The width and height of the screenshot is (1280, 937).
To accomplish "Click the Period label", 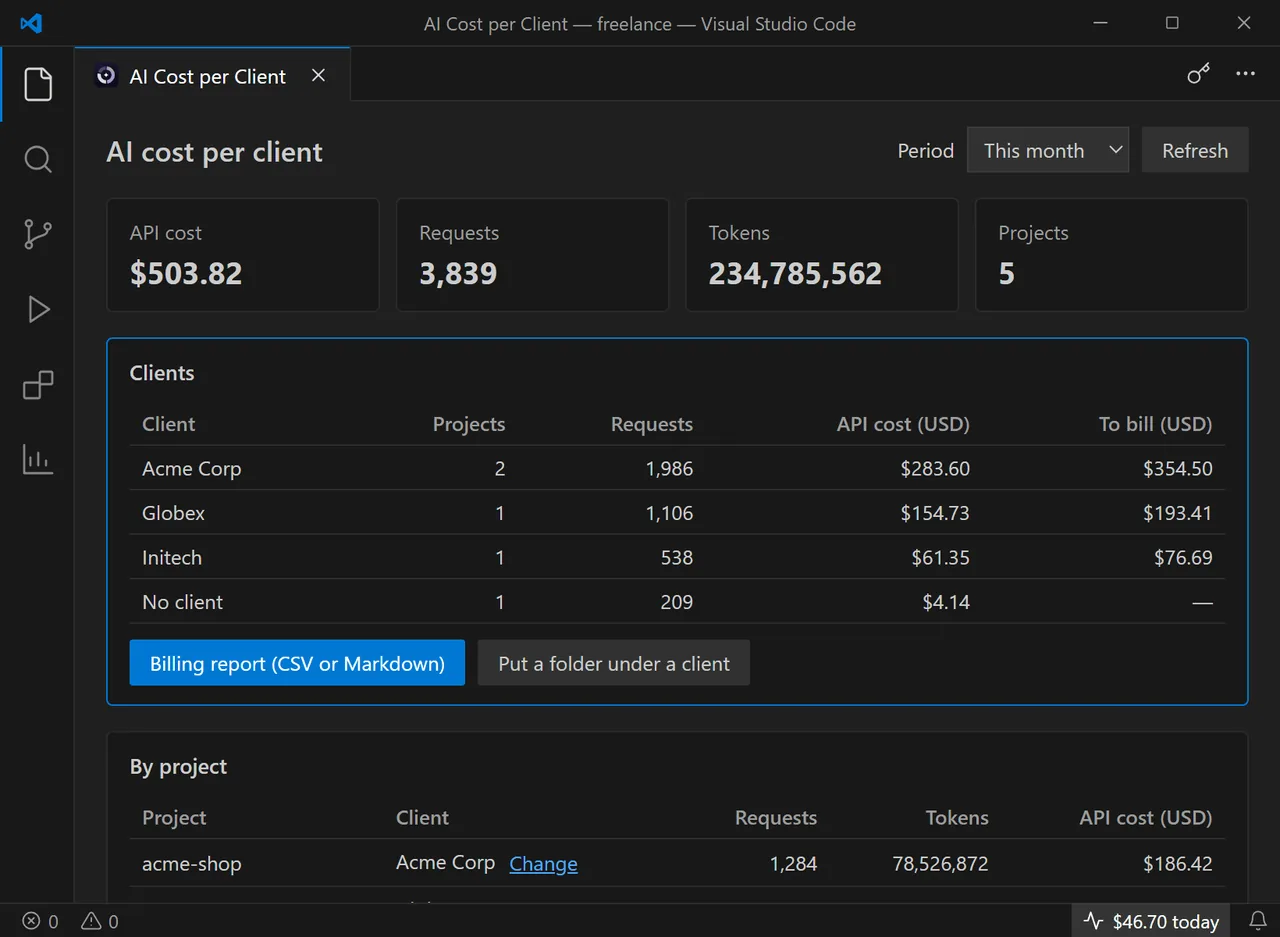I will pyautogui.click(x=926, y=151).
